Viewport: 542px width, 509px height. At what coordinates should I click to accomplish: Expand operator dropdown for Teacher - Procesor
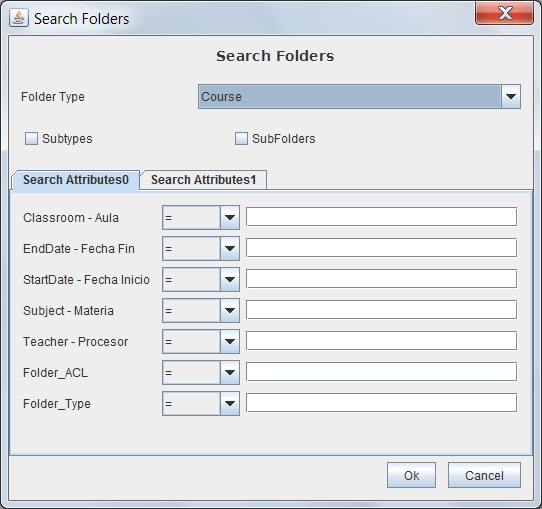(201, 341)
